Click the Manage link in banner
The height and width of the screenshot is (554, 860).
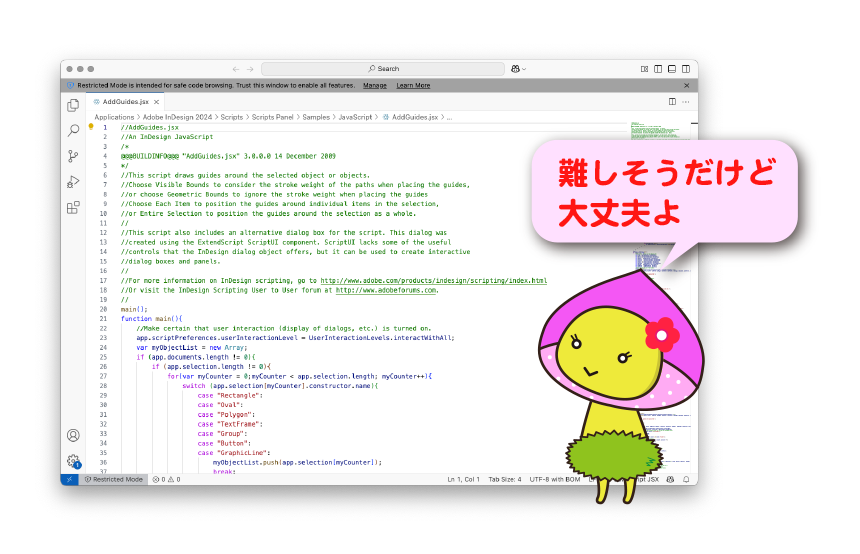tap(375, 86)
